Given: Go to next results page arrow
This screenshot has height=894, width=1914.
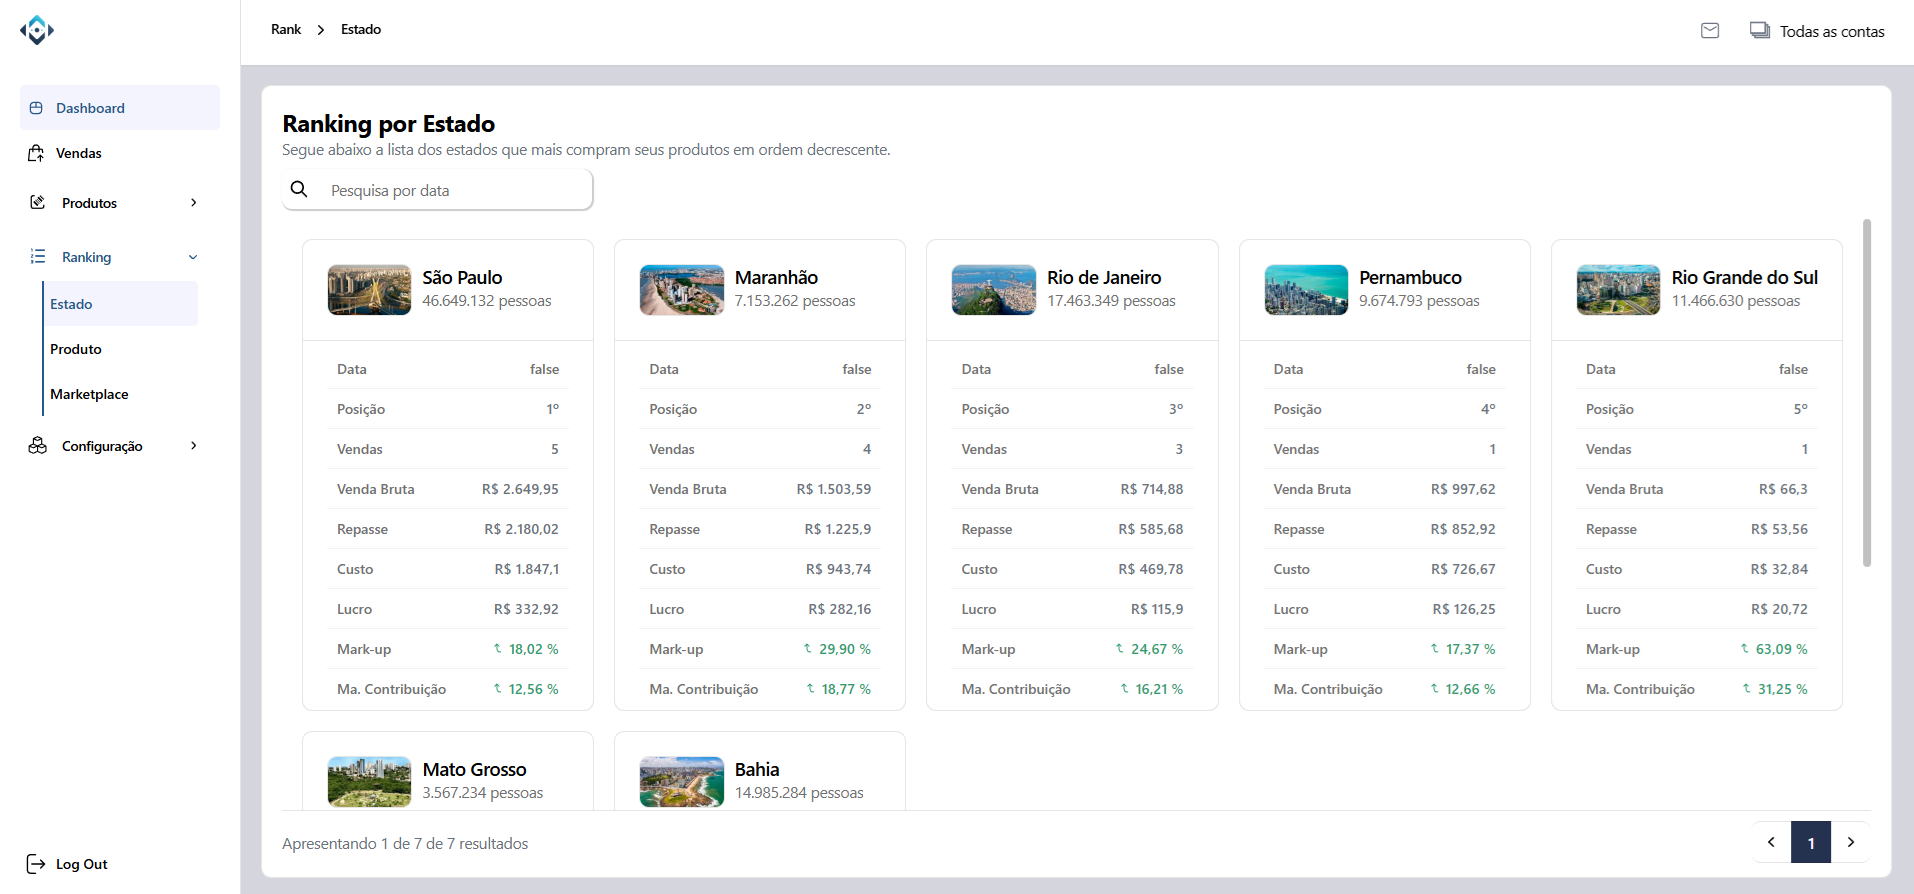Looking at the screenshot, I should (1851, 842).
